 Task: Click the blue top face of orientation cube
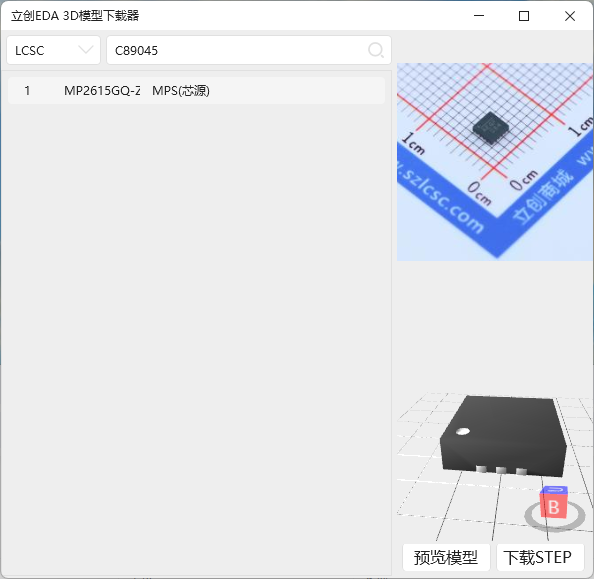[x=554, y=490]
